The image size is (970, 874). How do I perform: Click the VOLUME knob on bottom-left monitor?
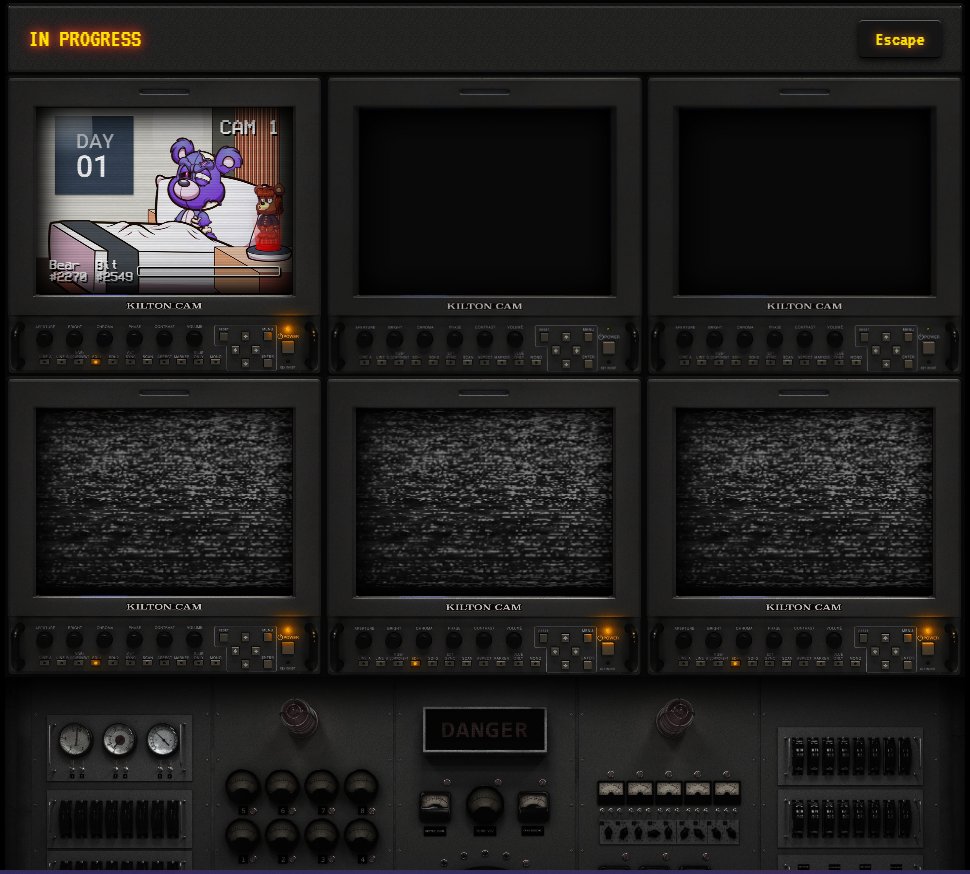[194, 639]
